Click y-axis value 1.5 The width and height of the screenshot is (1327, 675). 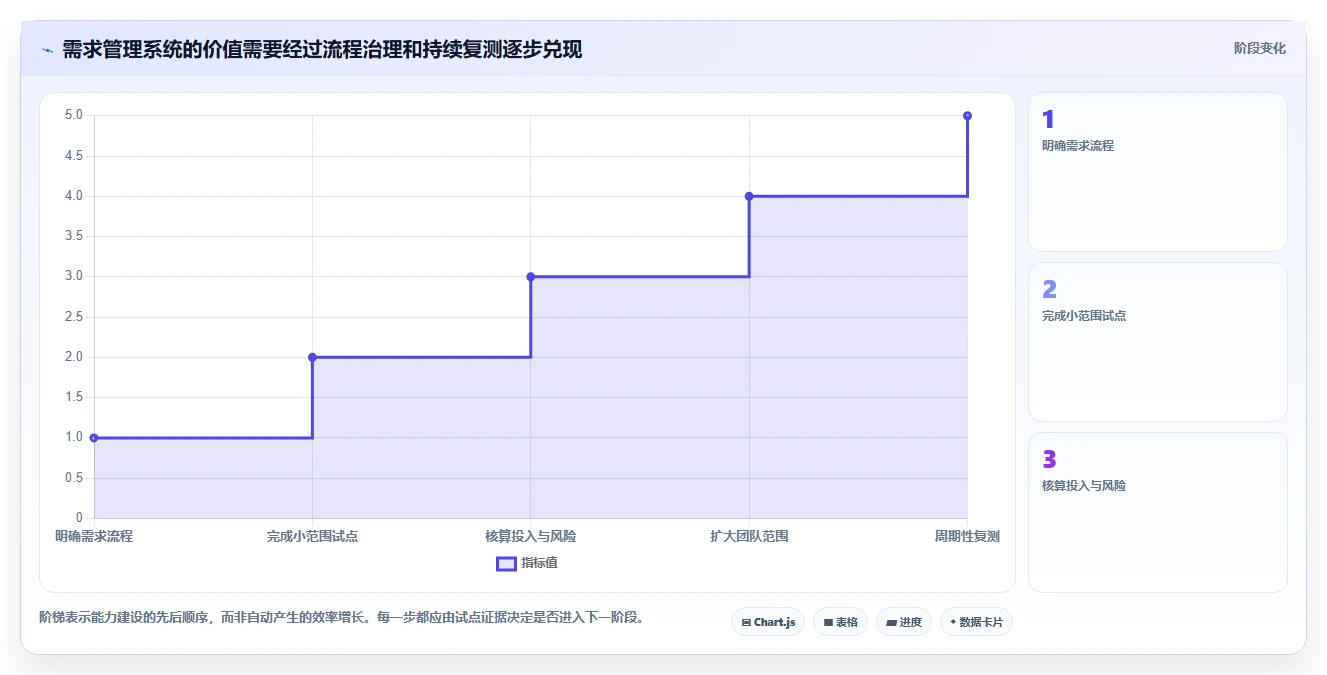(74, 397)
